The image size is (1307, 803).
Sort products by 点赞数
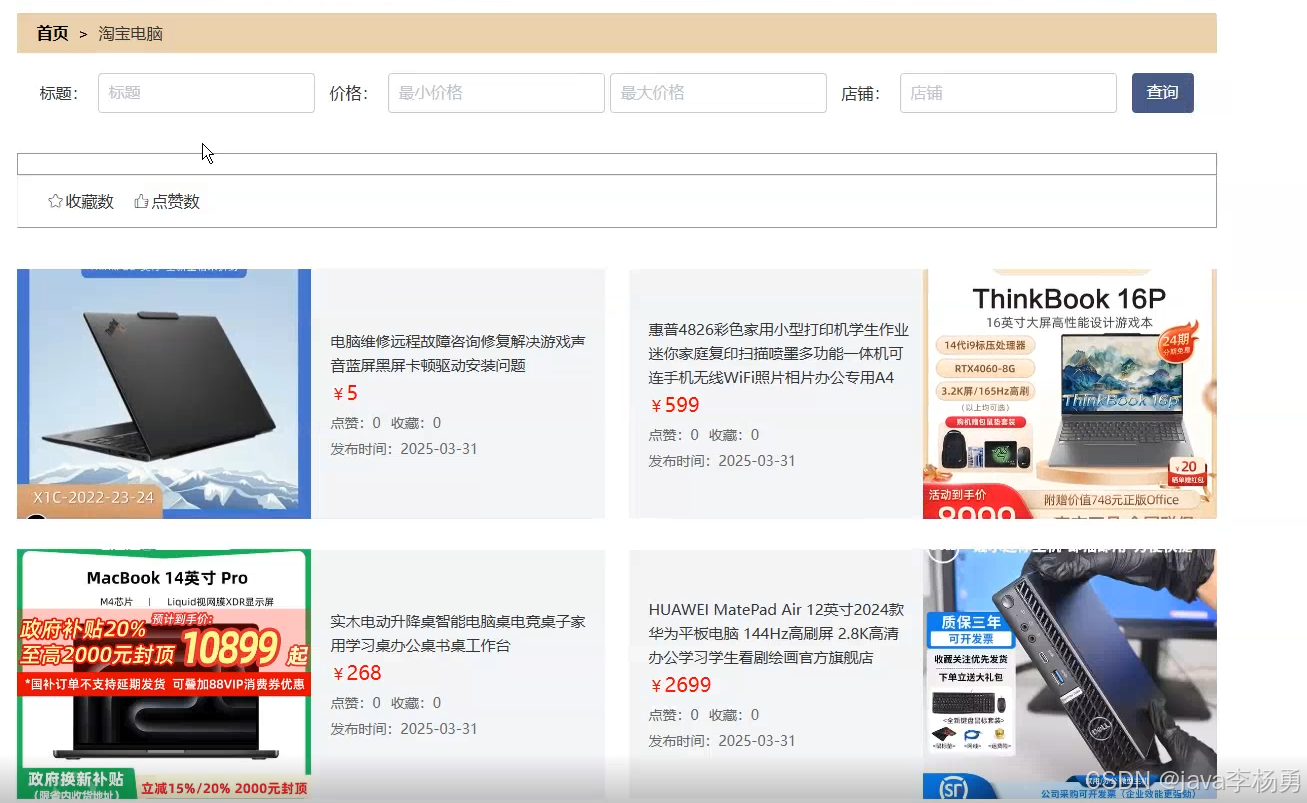167,201
